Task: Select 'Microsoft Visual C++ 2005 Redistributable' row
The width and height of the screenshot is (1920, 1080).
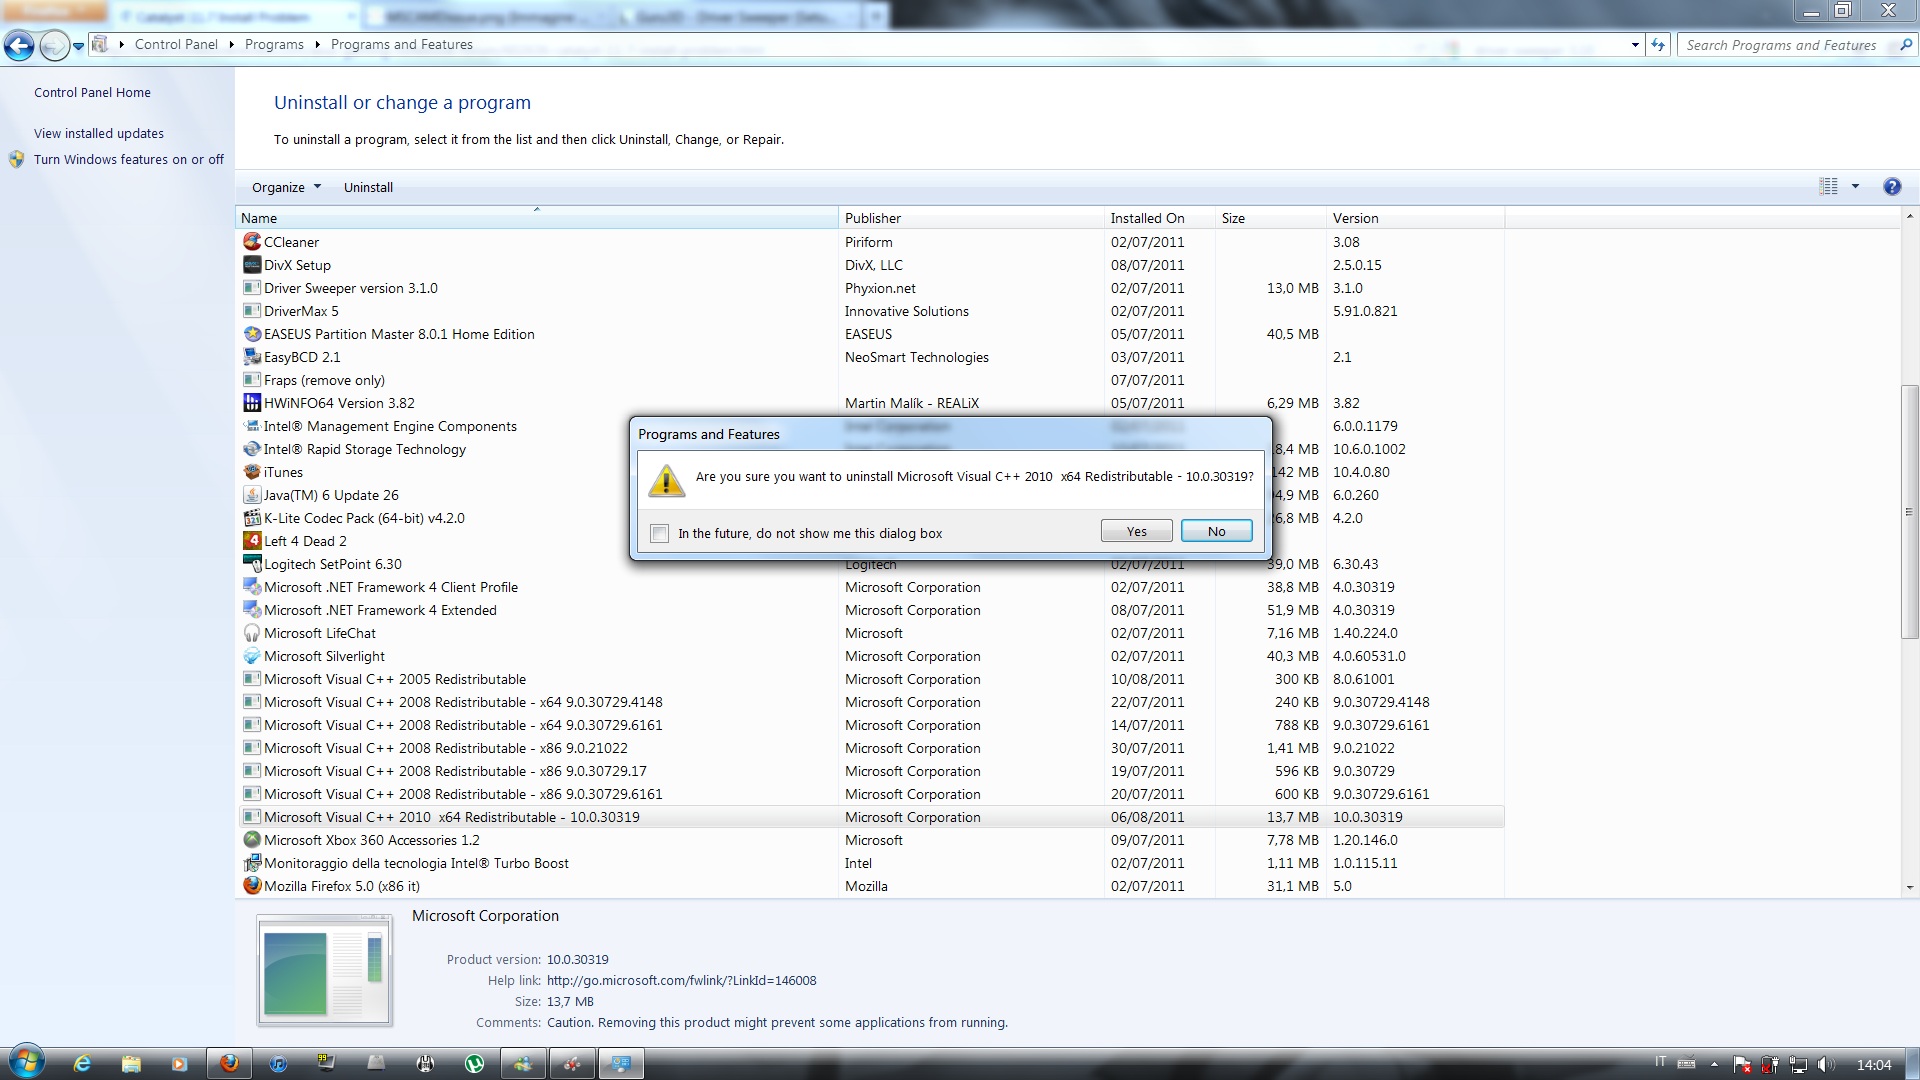Action: 870,679
